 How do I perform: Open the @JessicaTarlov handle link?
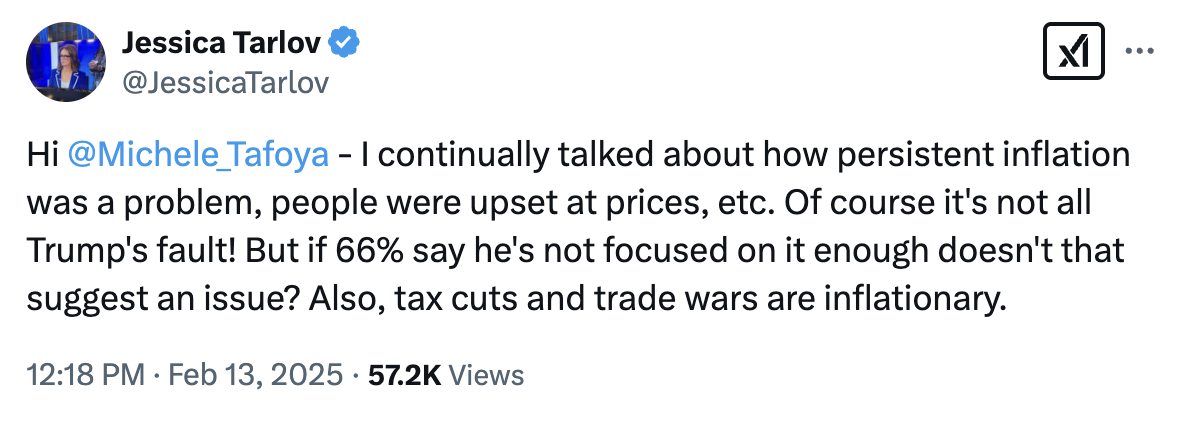224,81
